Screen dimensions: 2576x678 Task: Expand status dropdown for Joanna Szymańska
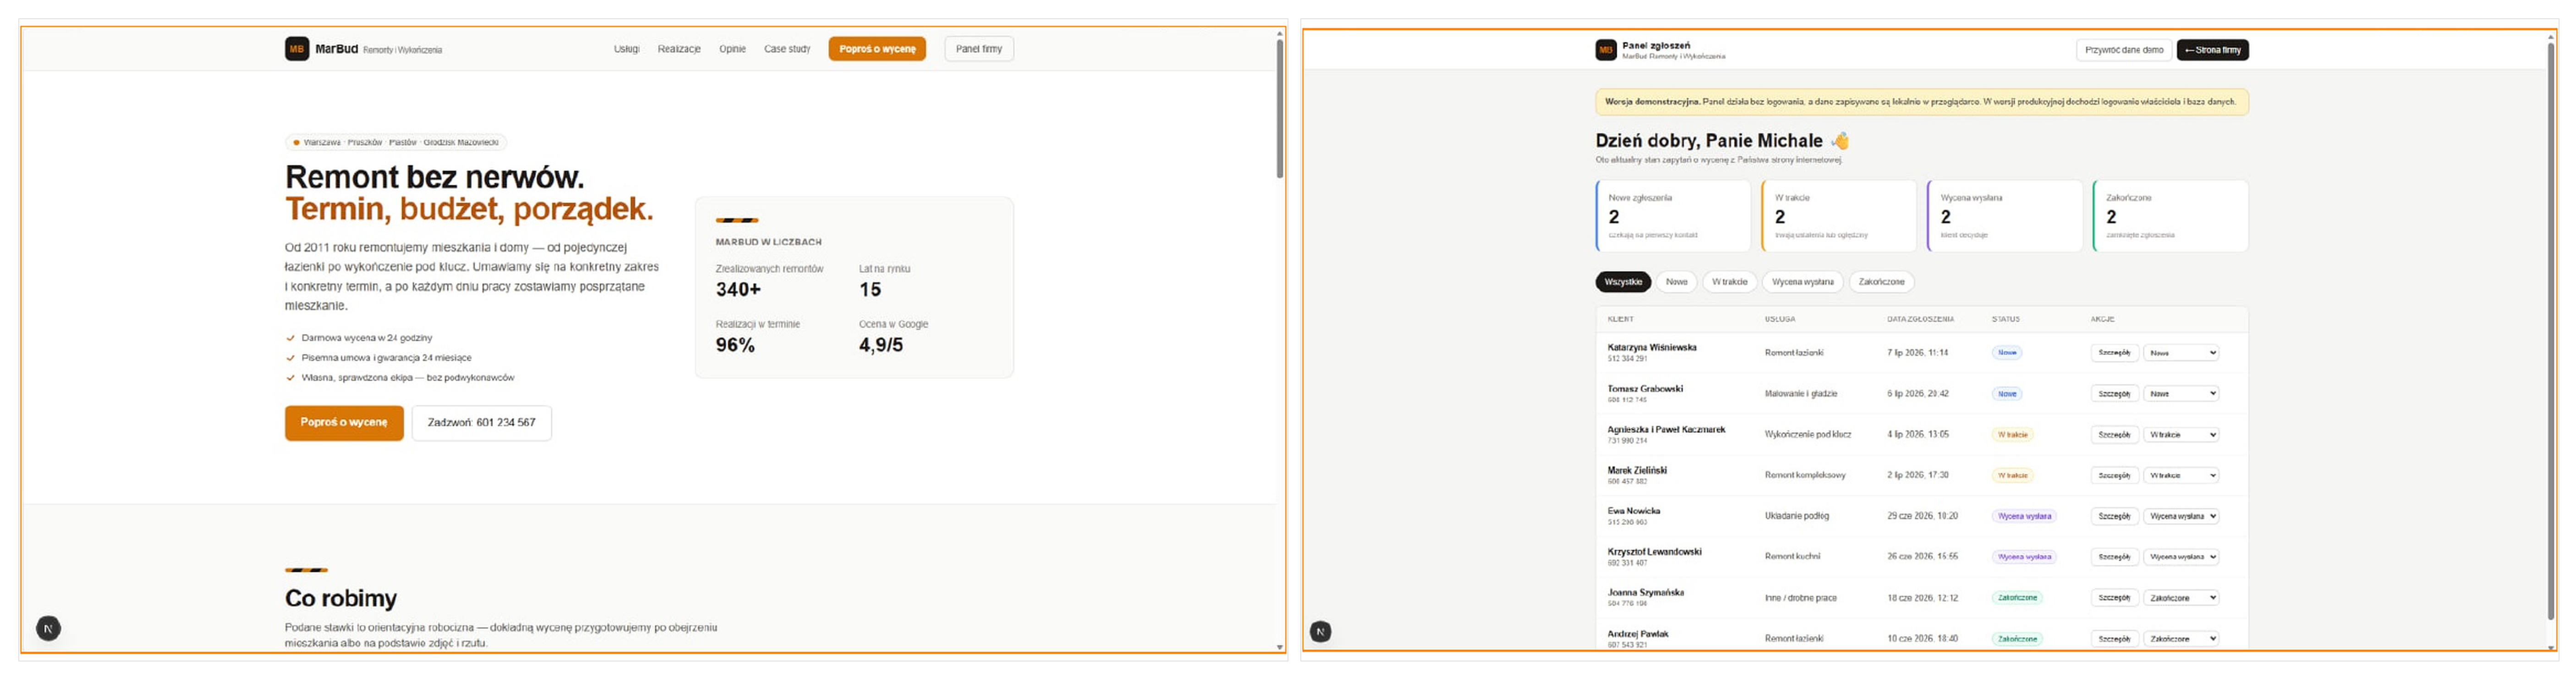pyautogui.click(x=2182, y=598)
